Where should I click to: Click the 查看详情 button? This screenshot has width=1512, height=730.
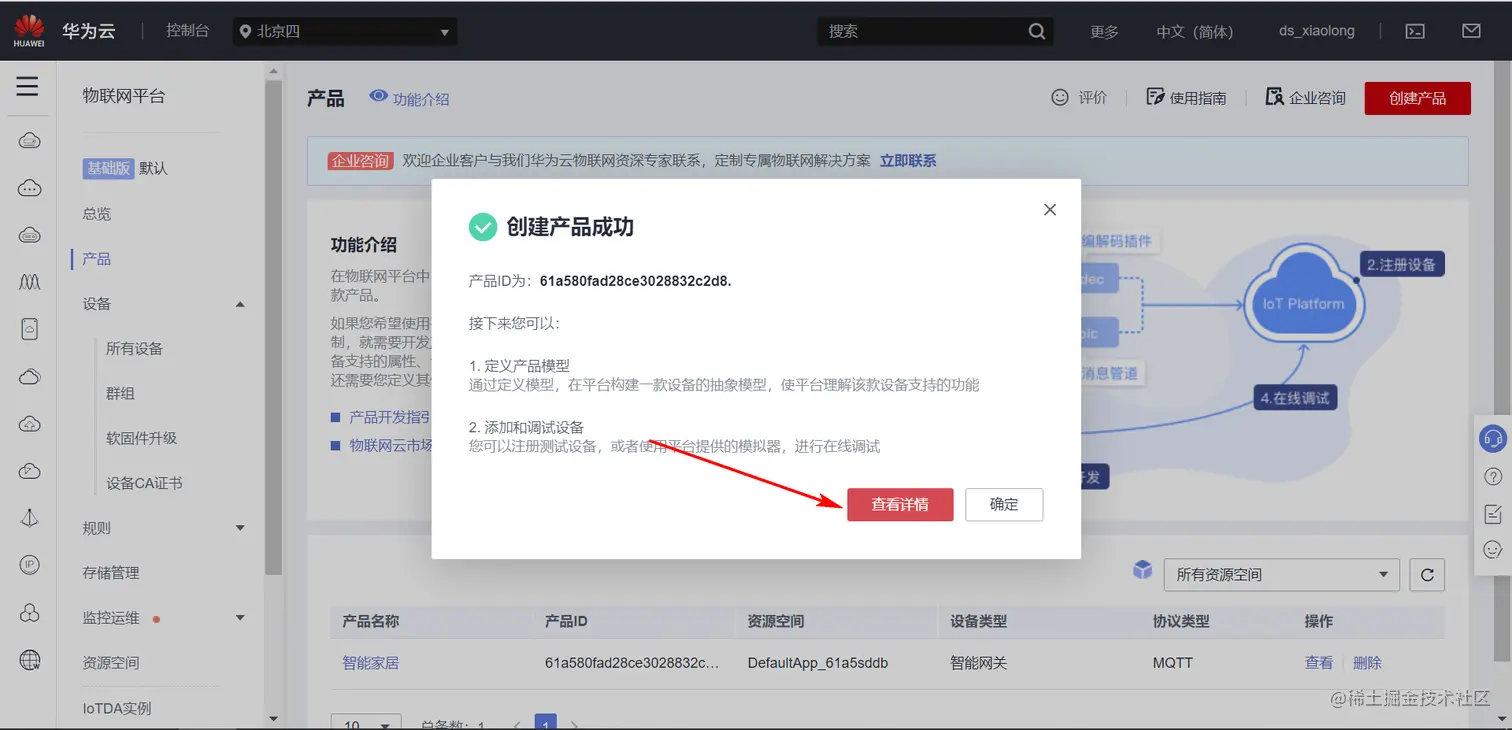pyautogui.click(x=900, y=505)
